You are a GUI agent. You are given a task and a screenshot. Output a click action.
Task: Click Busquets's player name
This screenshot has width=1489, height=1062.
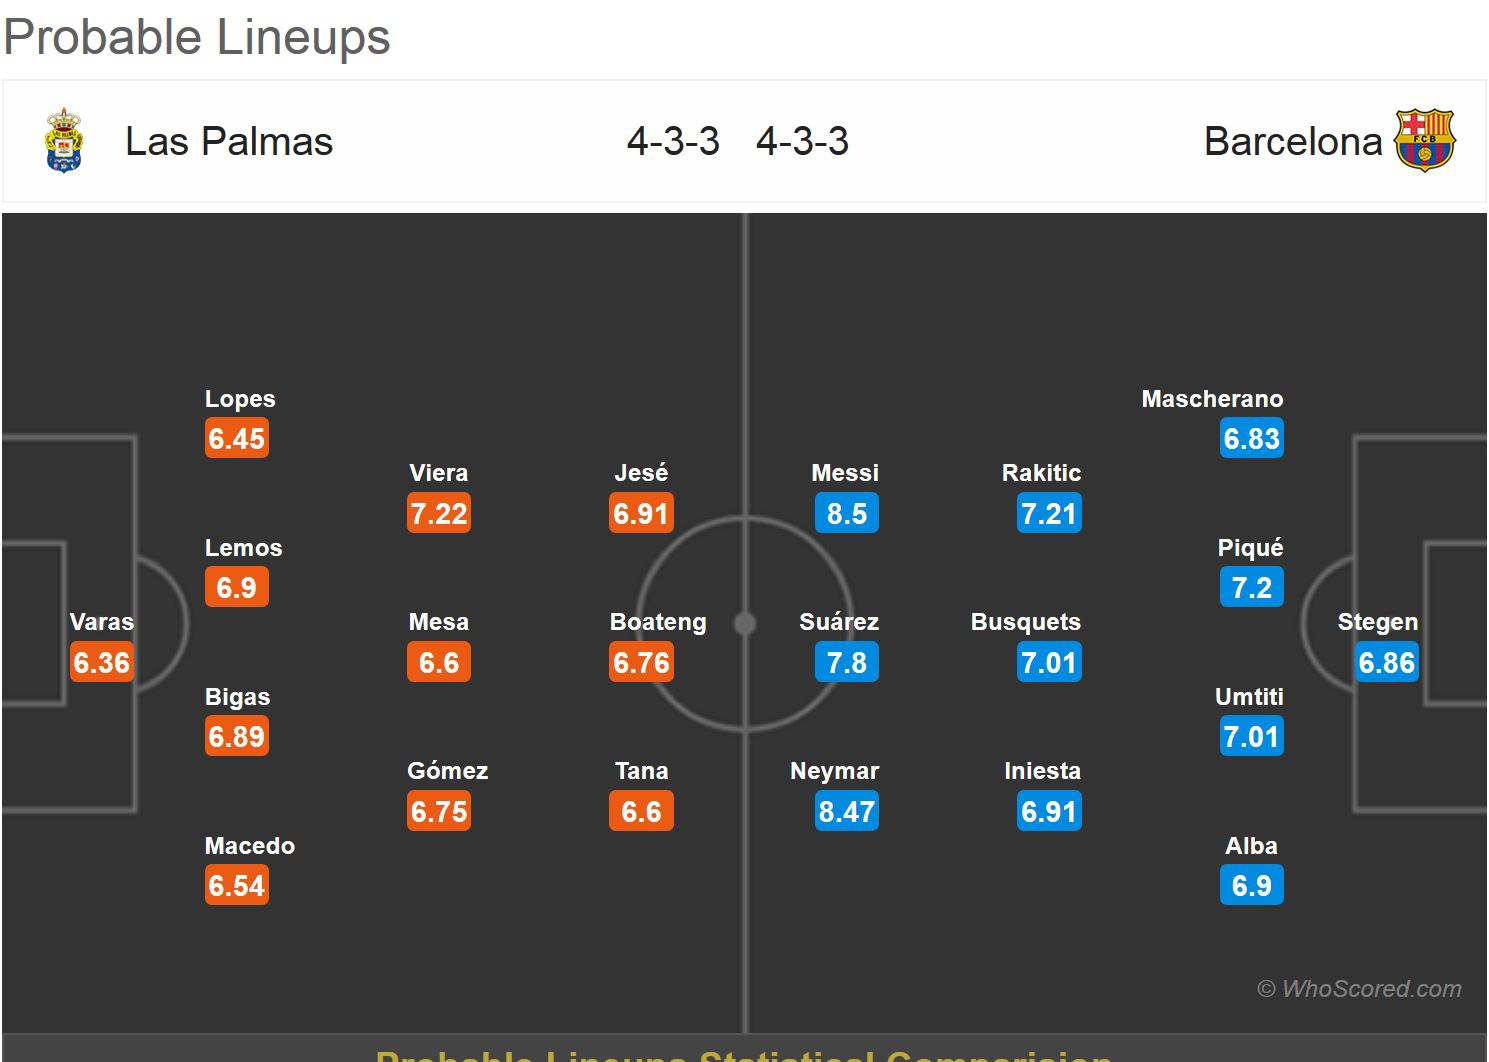click(x=1025, y=622)
